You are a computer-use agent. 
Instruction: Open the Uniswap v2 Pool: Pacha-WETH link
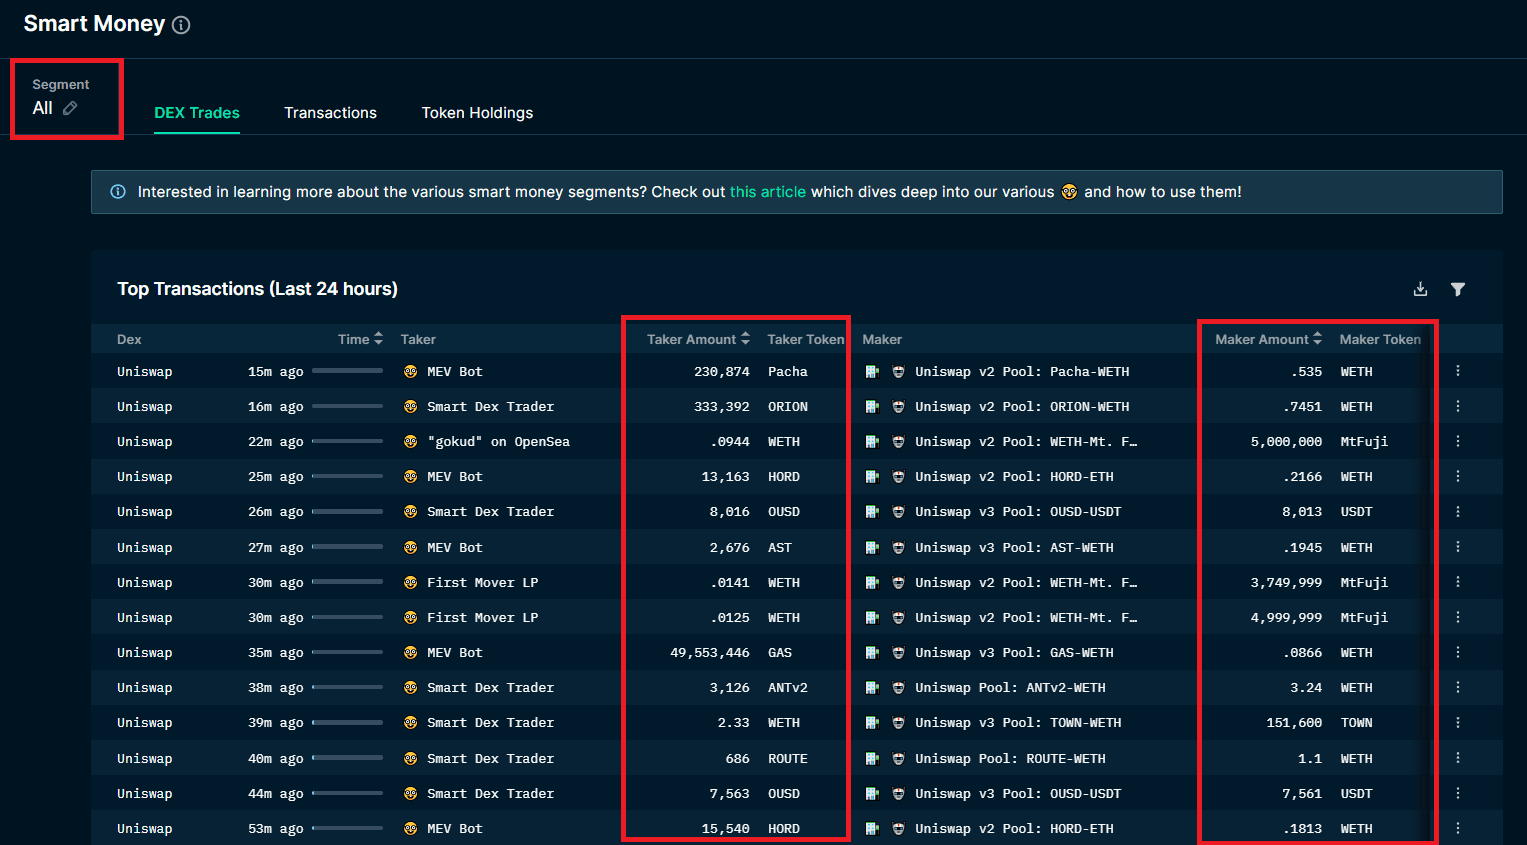click(x=1022, y=371)
